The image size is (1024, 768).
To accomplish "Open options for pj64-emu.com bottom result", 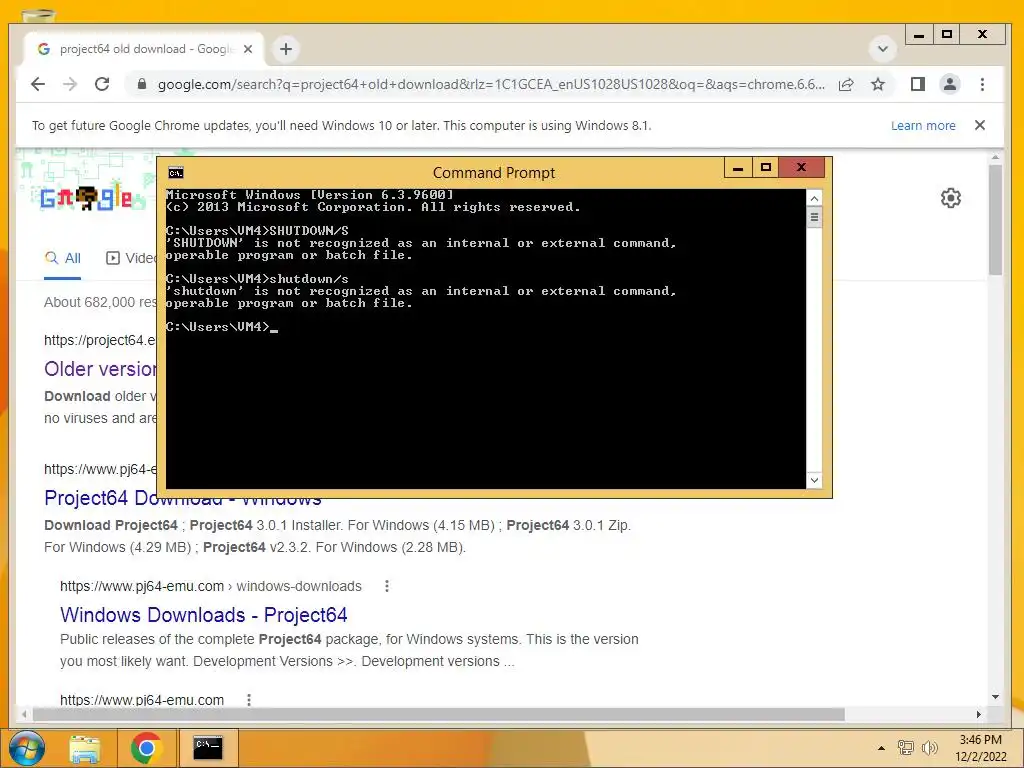I will point(249,699).
